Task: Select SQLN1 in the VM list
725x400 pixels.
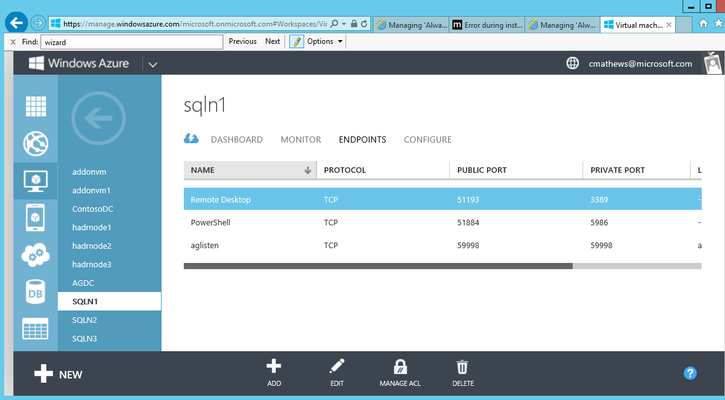Action: coord(109,302)
